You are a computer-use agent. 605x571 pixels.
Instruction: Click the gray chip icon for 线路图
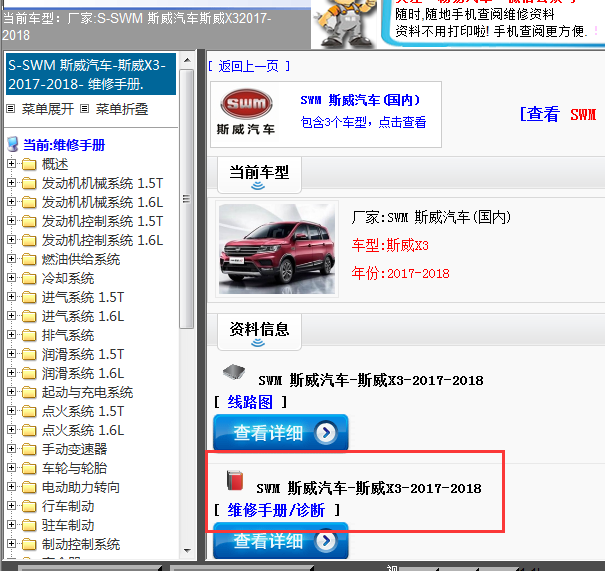[234, 372]
